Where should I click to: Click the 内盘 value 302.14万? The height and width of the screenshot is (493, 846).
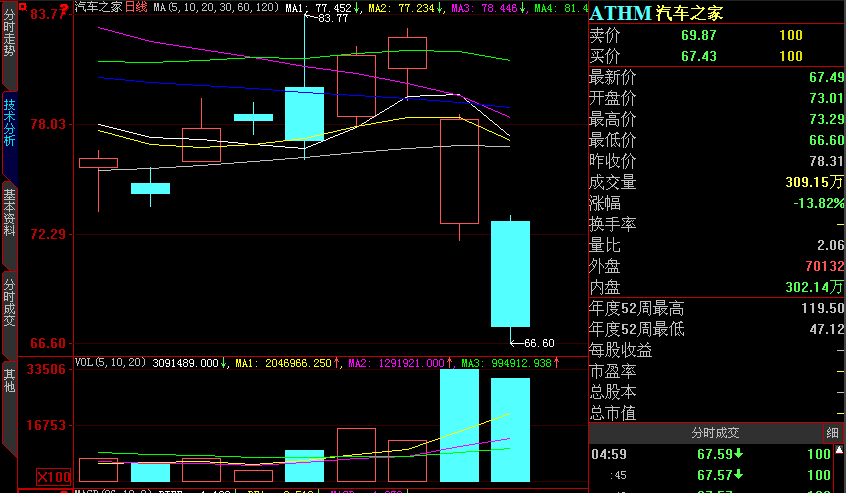[814, 287]
